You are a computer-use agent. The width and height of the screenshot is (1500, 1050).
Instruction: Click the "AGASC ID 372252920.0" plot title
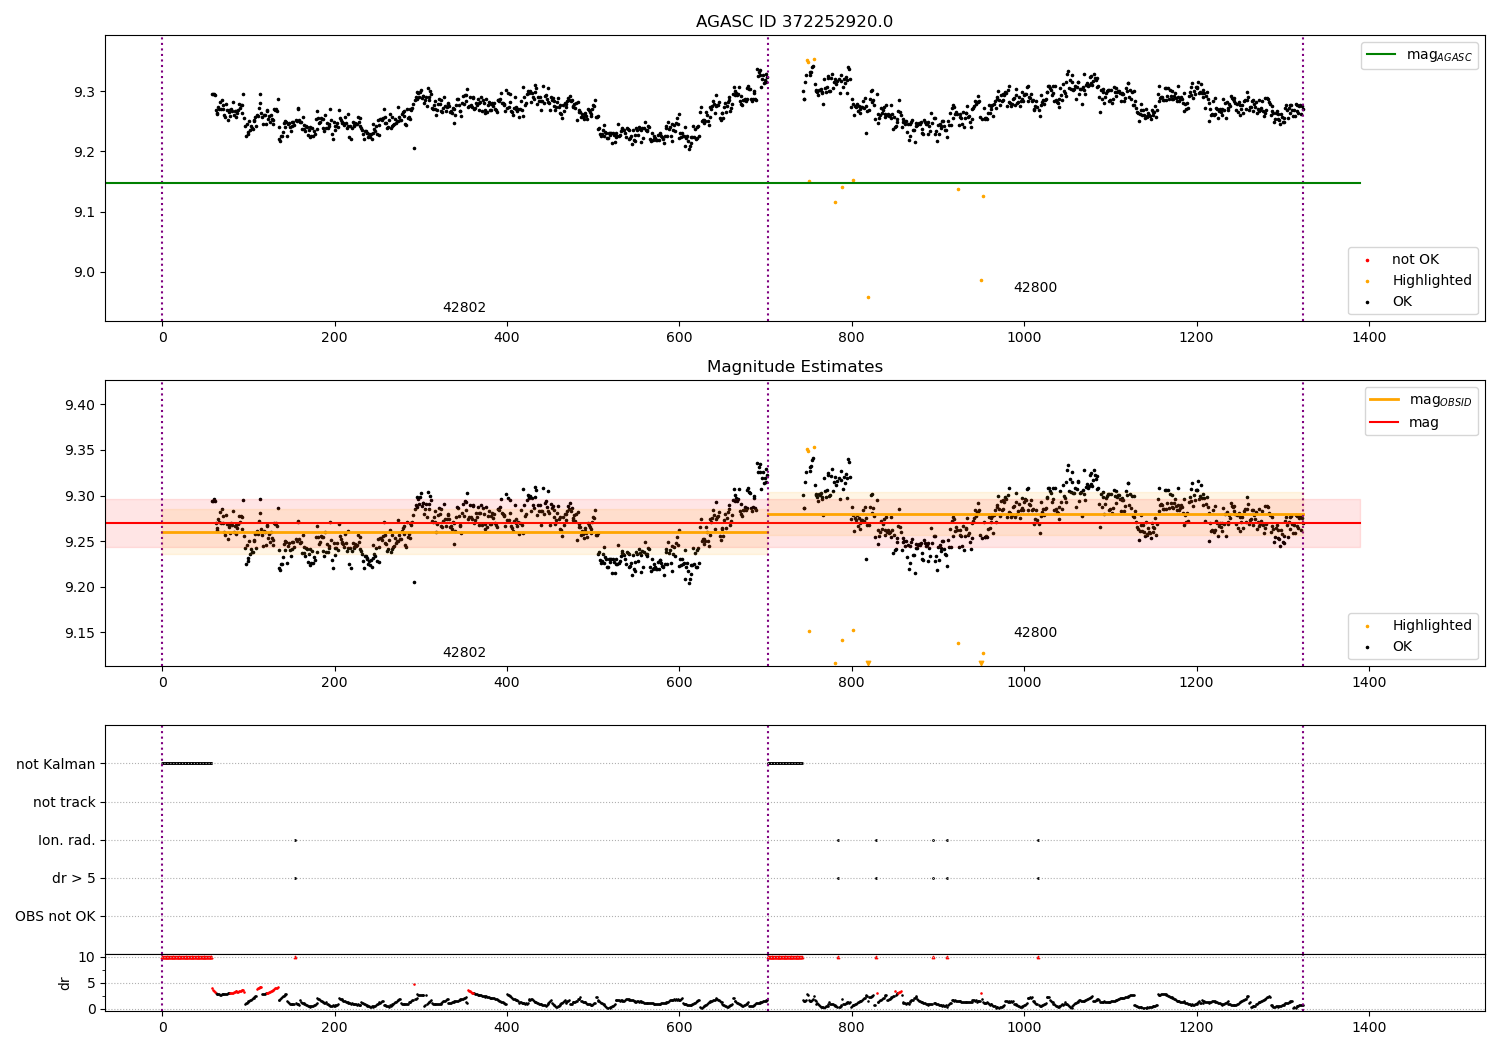pos(794,22)
